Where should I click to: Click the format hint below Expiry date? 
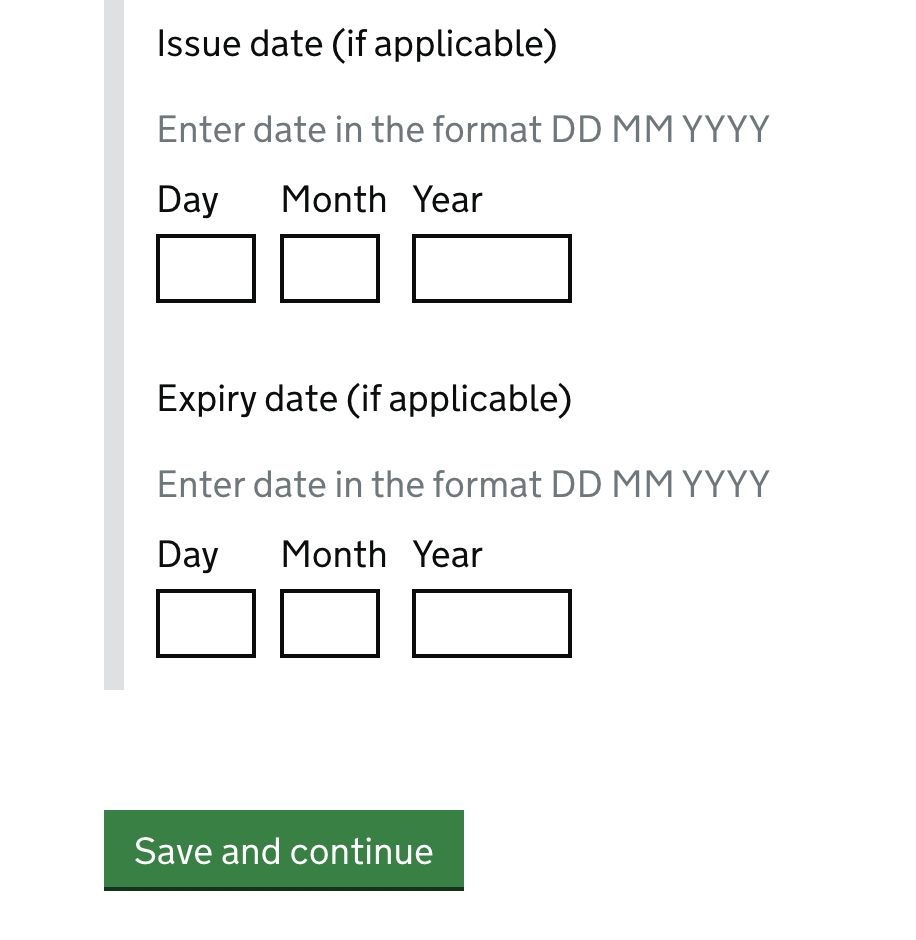(463, 484)
